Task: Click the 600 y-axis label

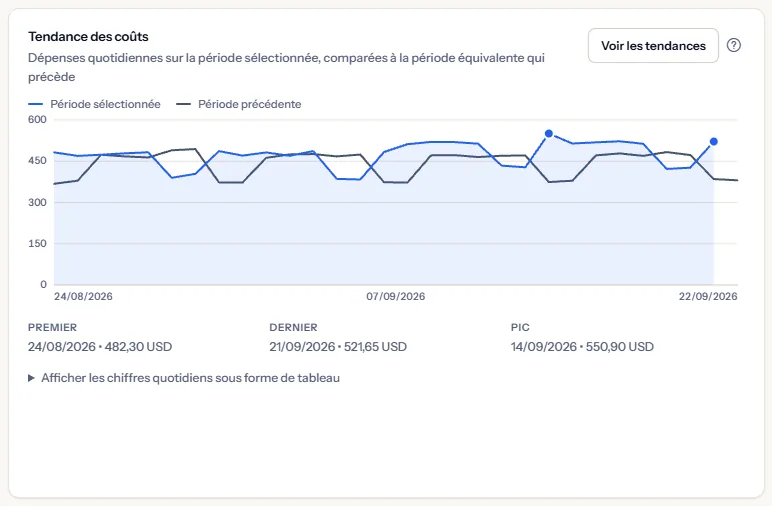Action: pos(37,120)
